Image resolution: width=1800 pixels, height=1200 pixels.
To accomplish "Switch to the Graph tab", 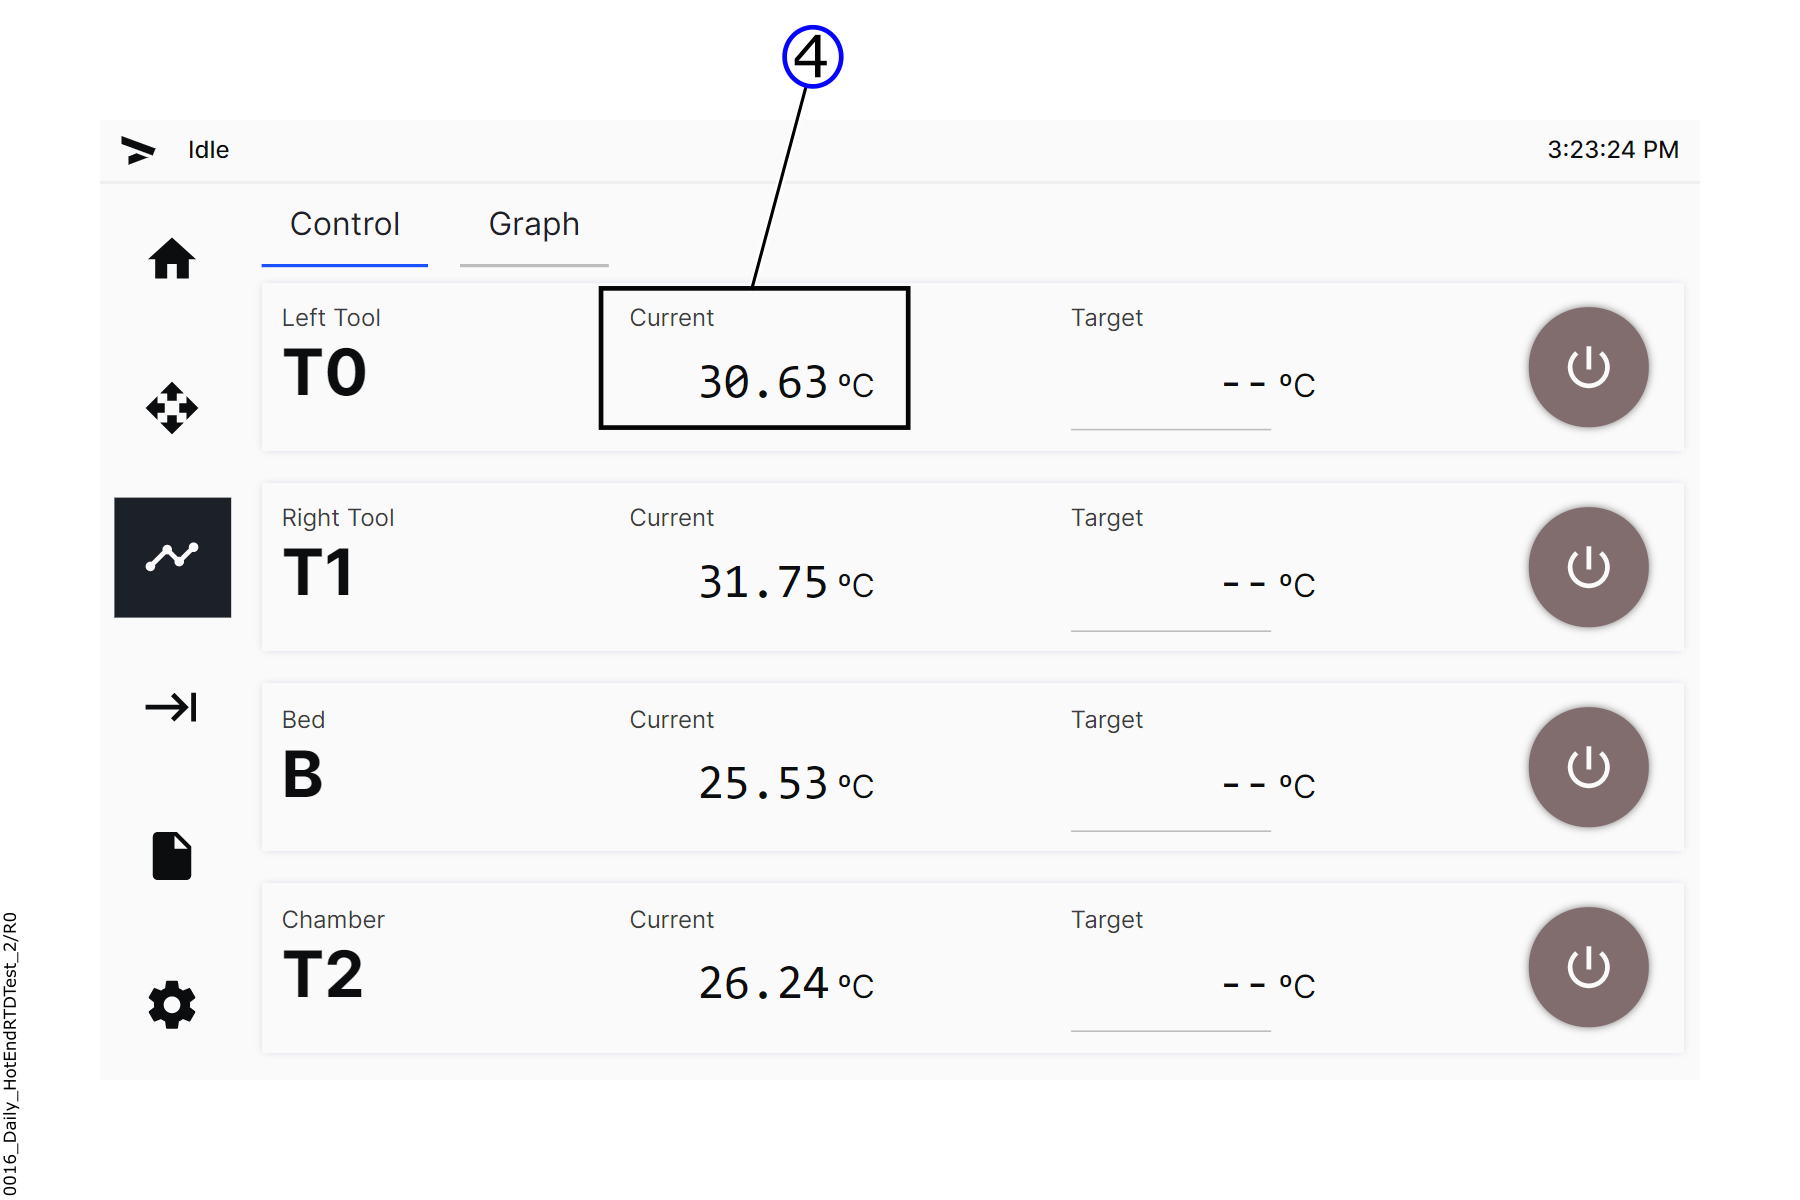I will pyautogui.click(x=534, y=225).
